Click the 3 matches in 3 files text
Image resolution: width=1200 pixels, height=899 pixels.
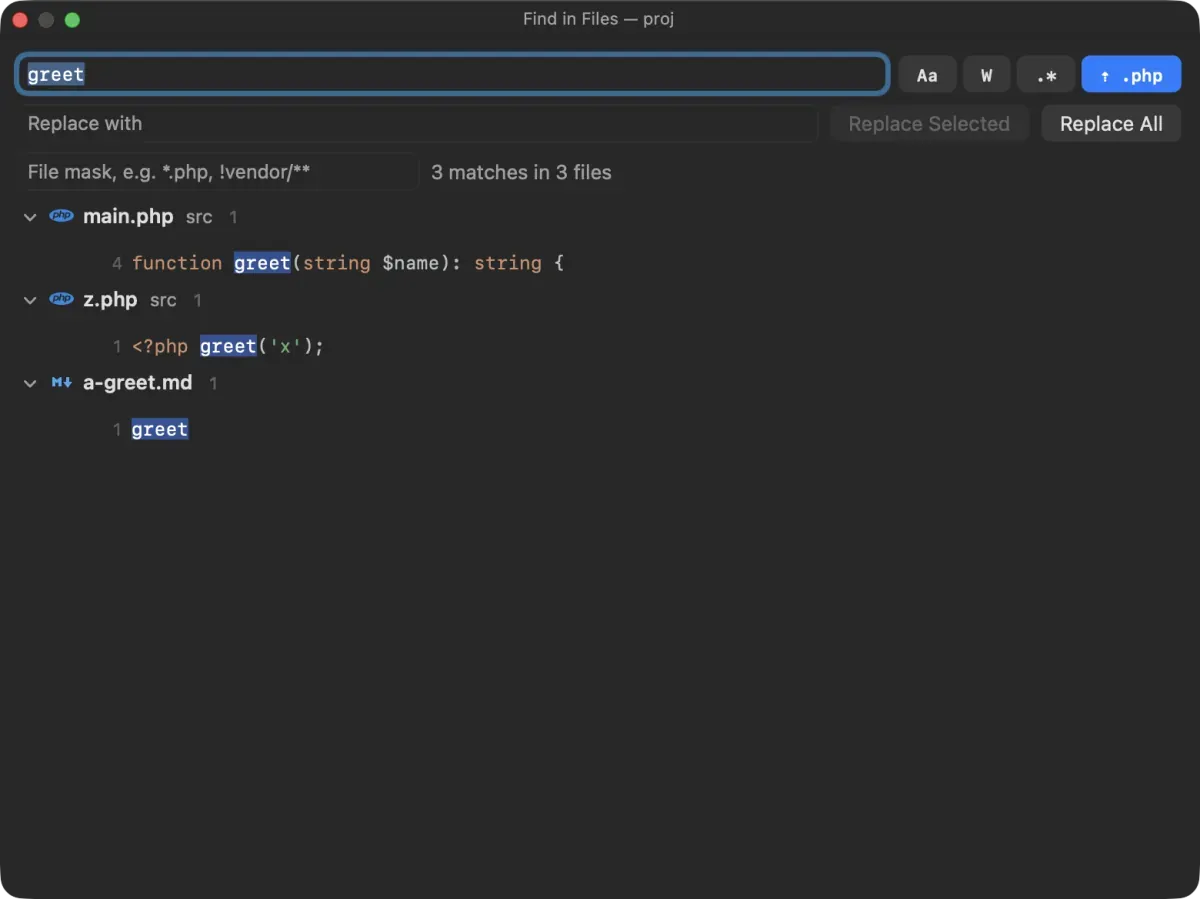point(521,172)
